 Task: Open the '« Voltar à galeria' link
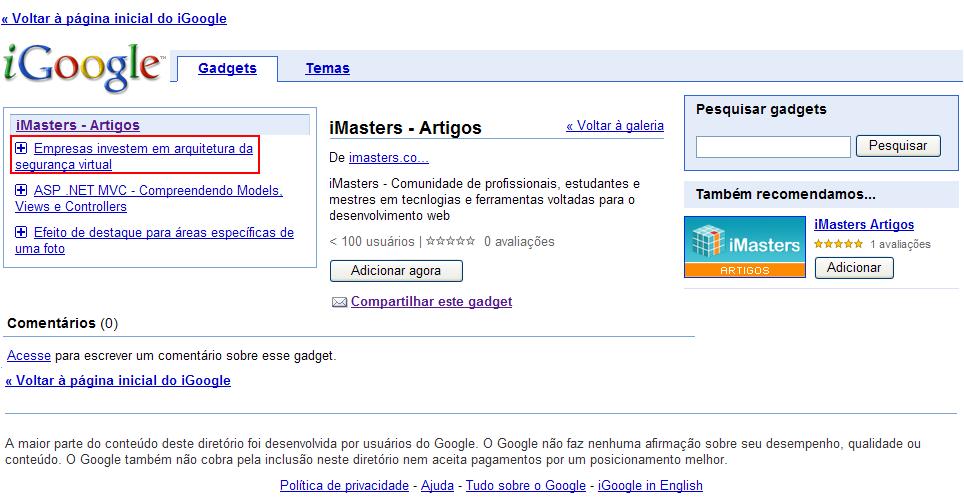tap(614, 125)
